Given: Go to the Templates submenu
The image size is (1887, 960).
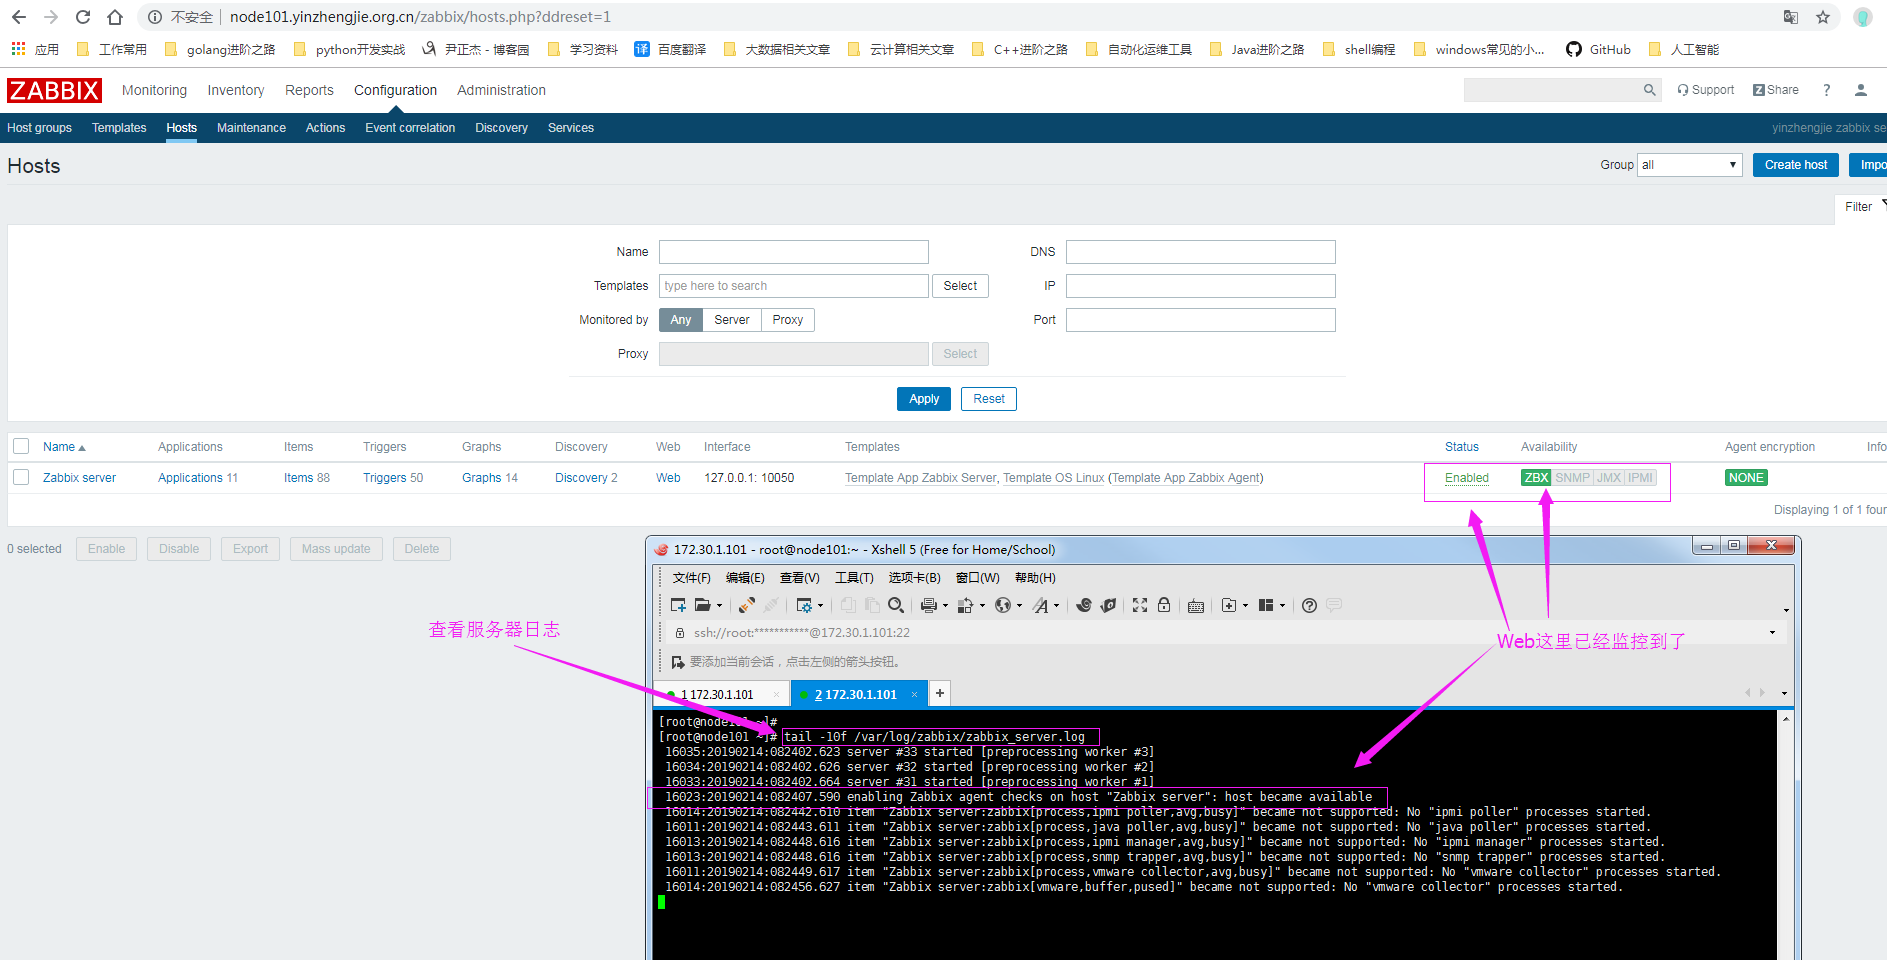Looking at the screenshot, I should point(119,128).
